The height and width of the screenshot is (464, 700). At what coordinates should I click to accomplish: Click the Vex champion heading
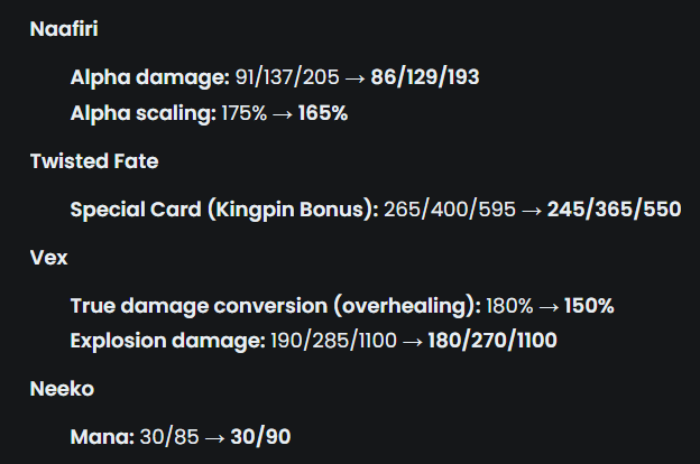[49, 258]
